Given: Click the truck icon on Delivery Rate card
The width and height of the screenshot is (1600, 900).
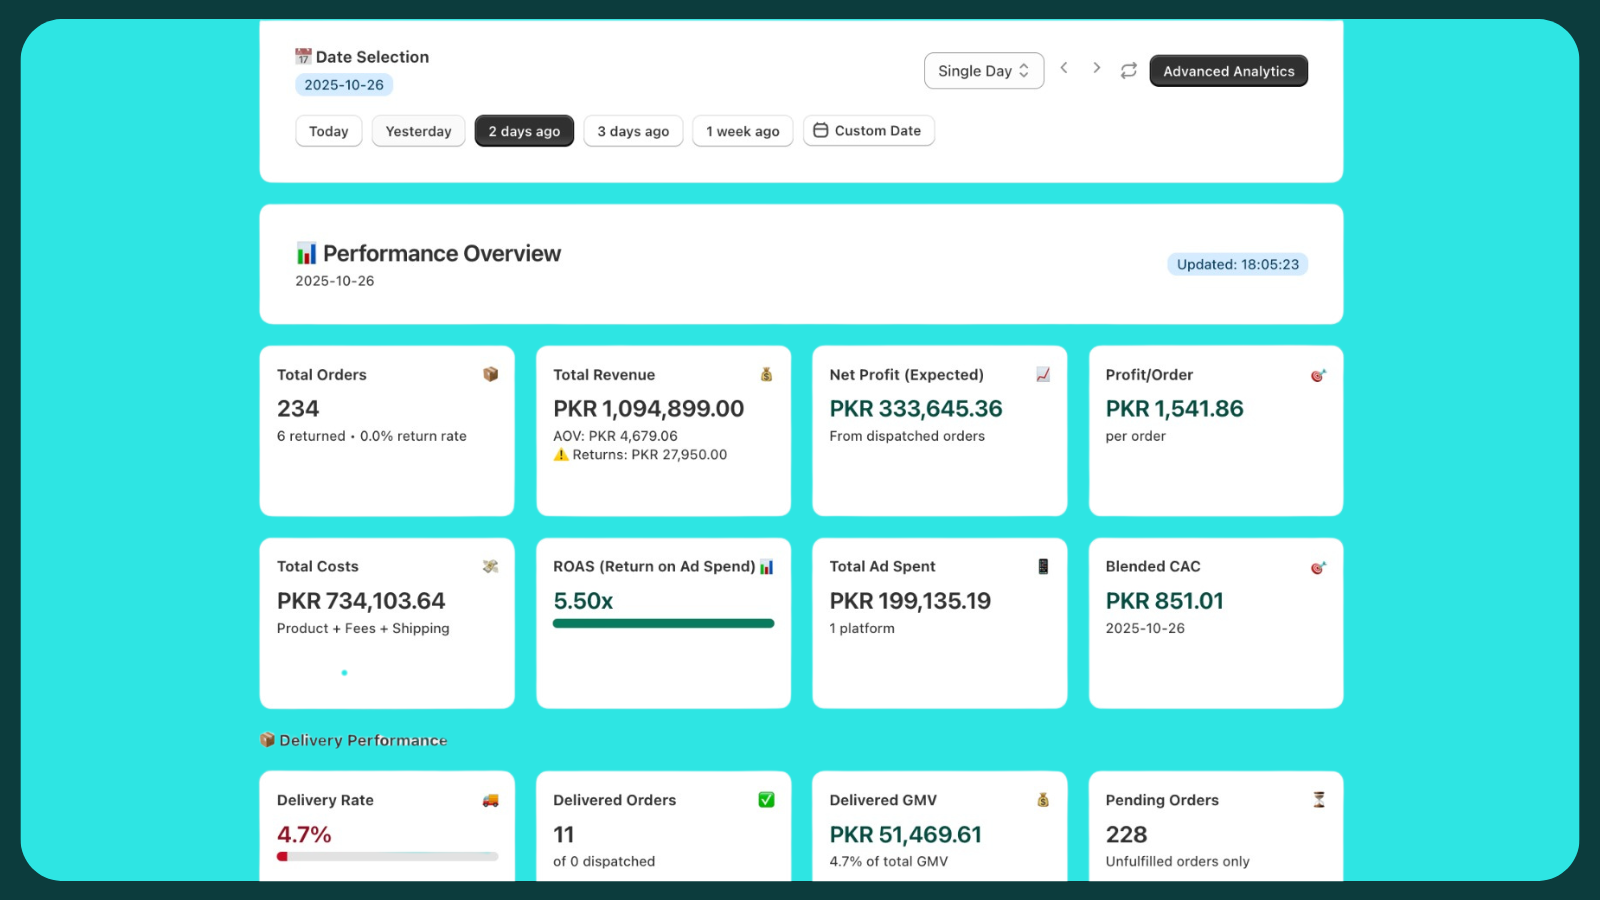Looking at the screenshot, I should [x=491, y=799].
